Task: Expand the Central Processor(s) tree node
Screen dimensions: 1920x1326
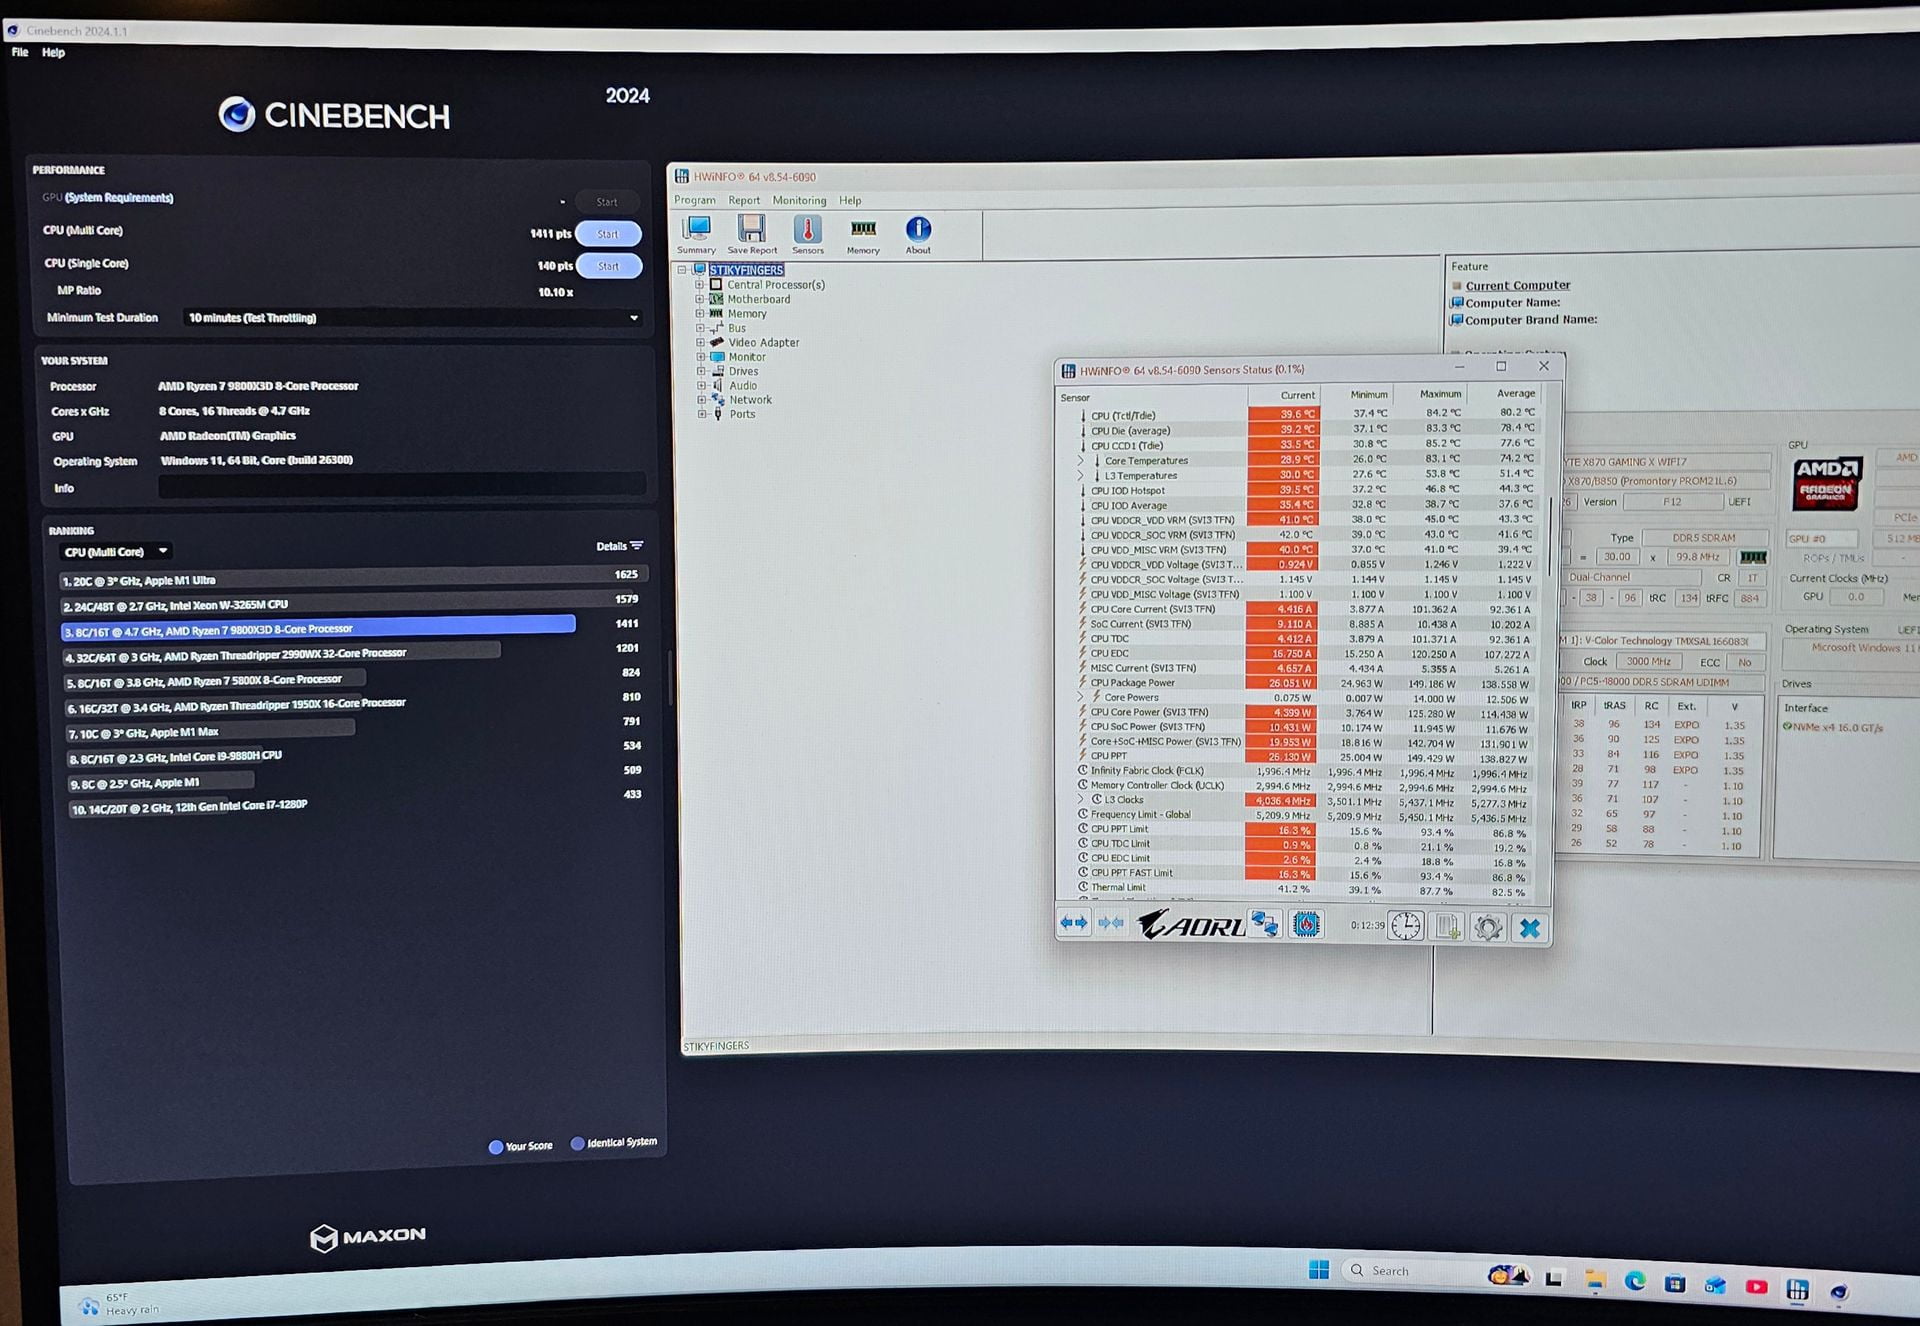Action: pos(700,285)
